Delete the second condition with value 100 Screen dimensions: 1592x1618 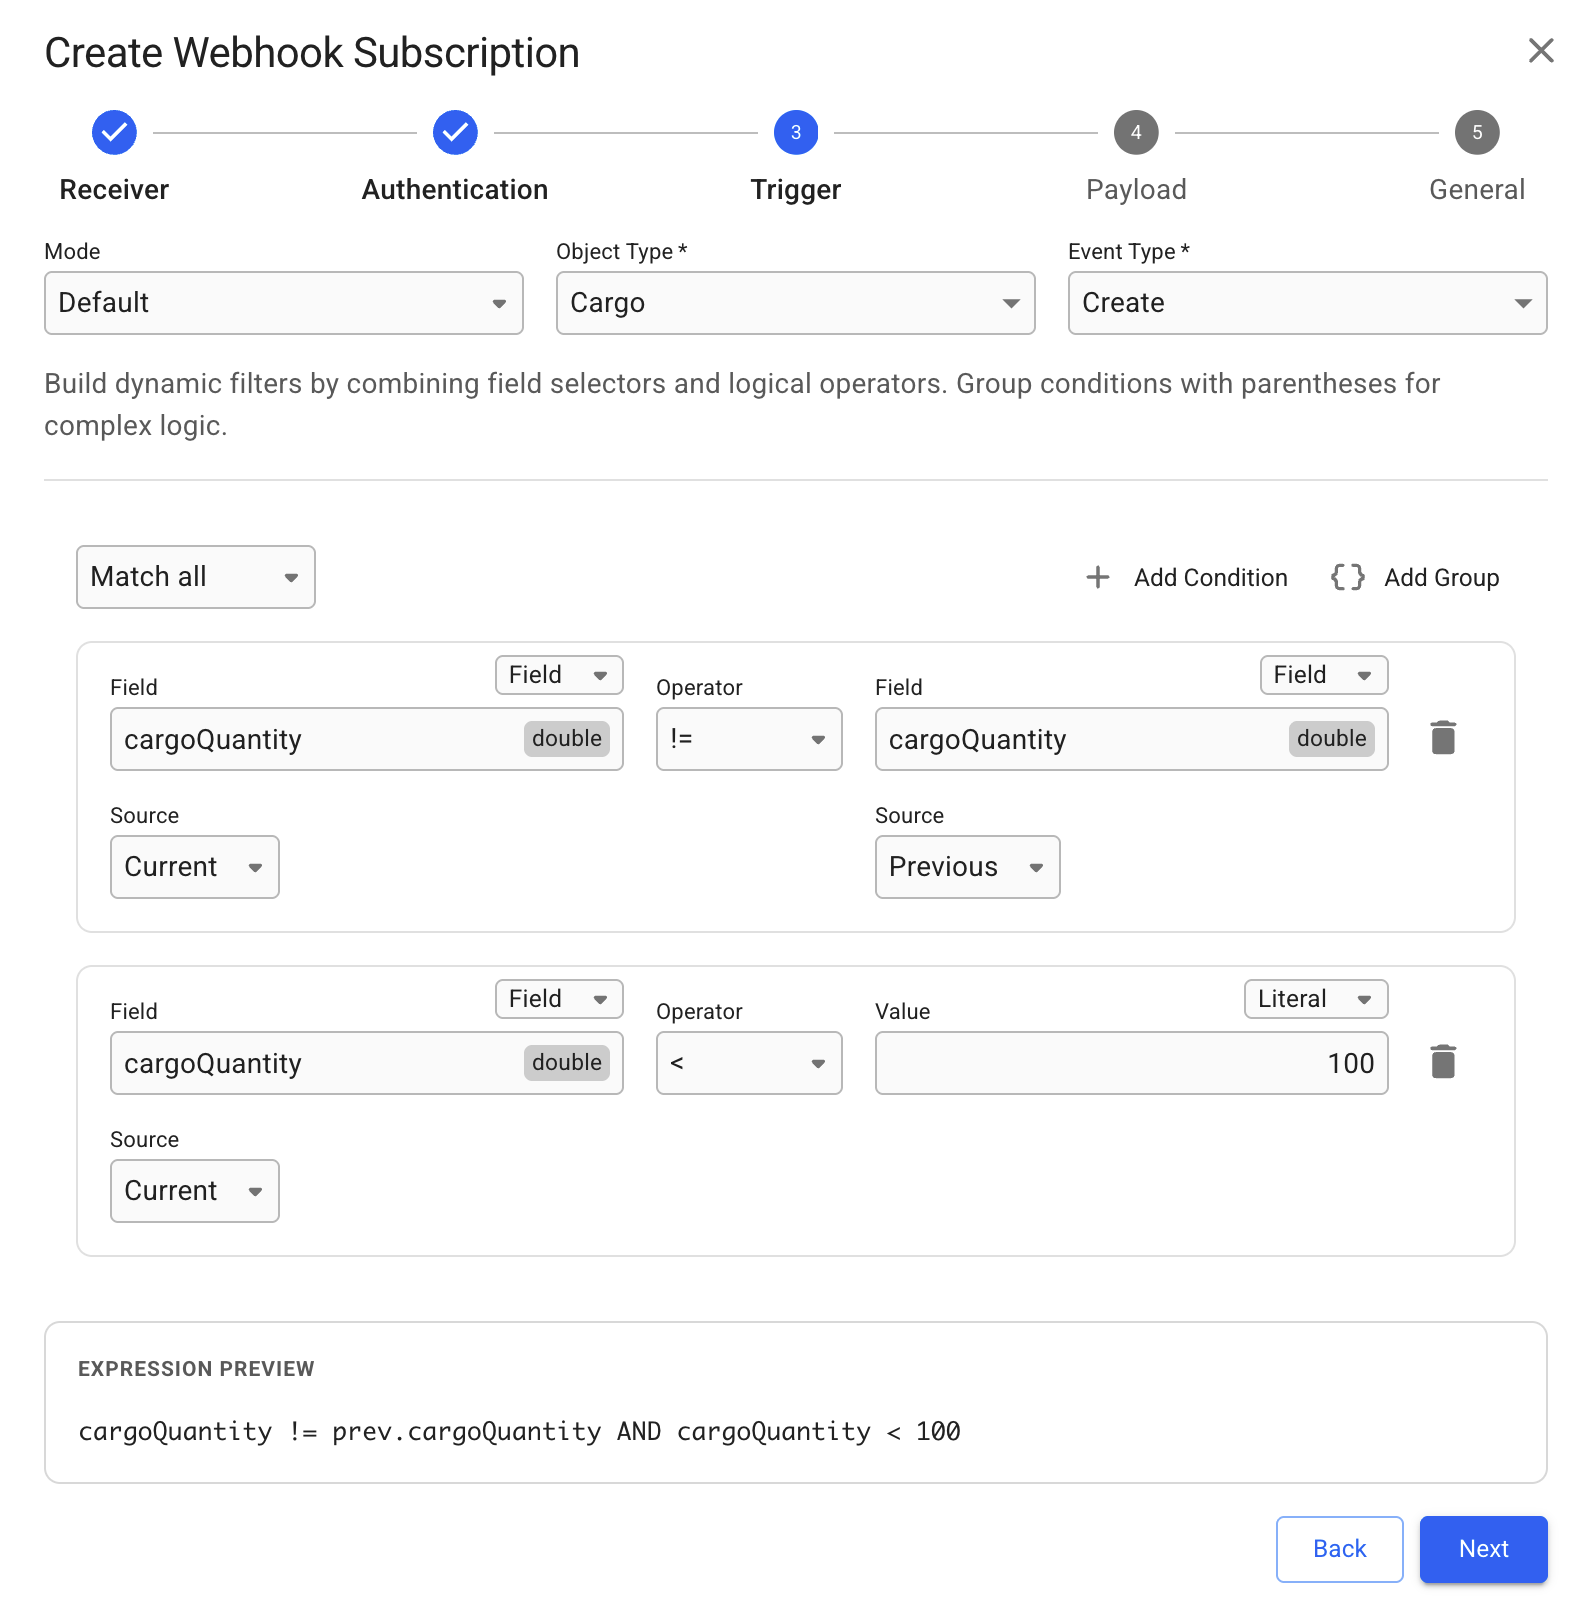click(1443, 1062)
